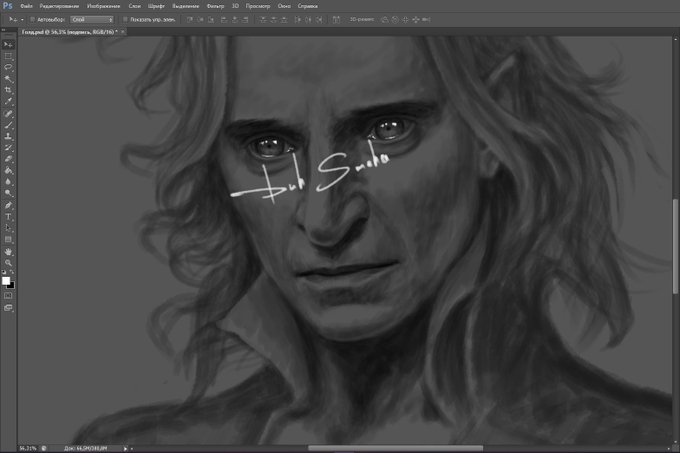Select the Clone Stamp tool
This screenshot has width=680, height=453.
(8, 137)
